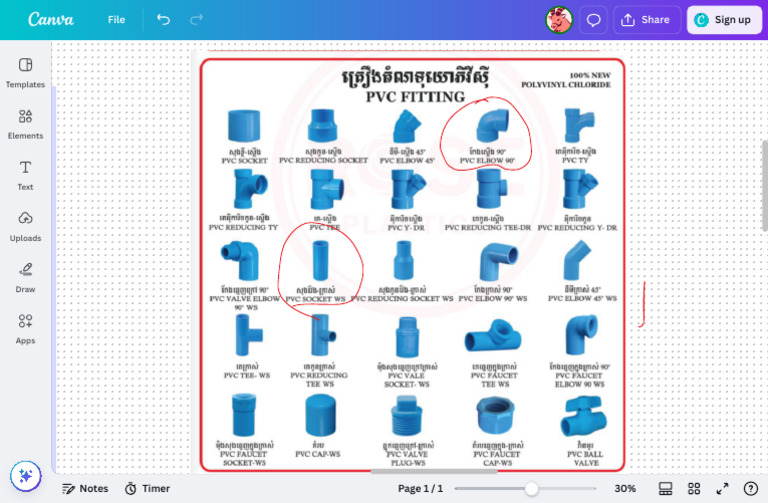Open the Elements panel
The height and width of the screenshot is (503, 768).
tap(25, 123)
